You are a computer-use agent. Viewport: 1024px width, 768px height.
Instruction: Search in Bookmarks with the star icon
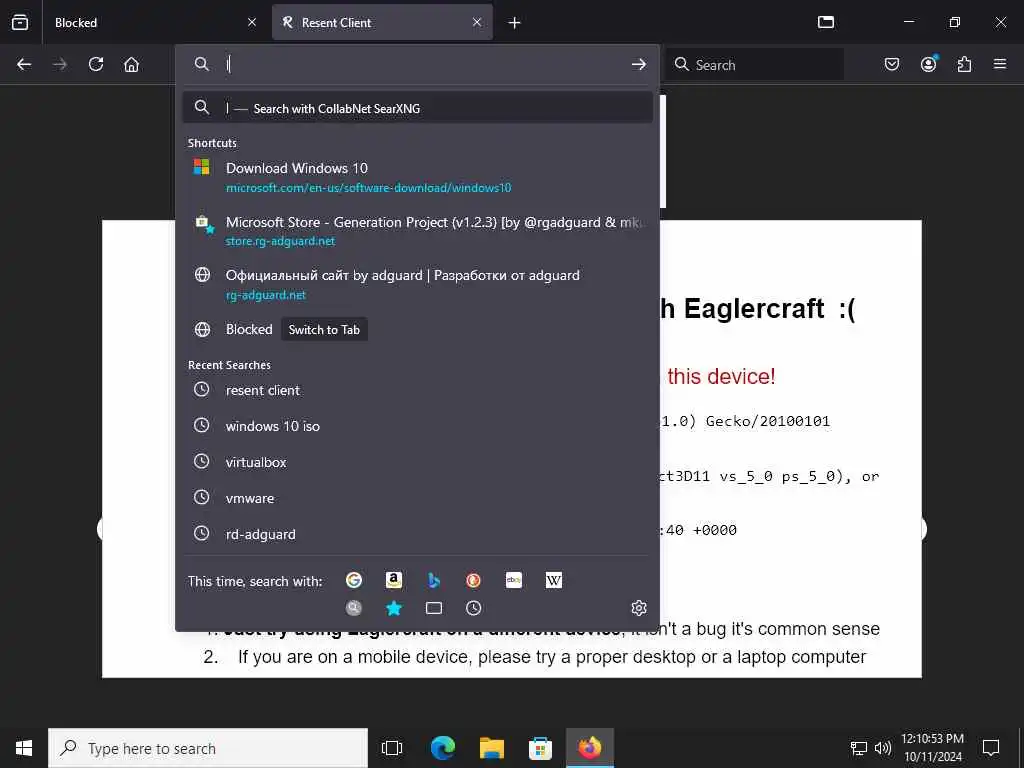(394, 608)
